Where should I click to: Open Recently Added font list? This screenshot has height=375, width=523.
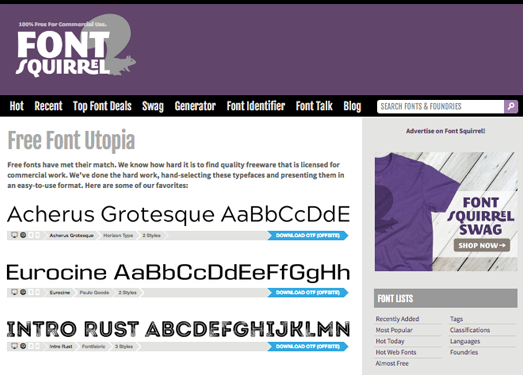[x=397, y=319]
